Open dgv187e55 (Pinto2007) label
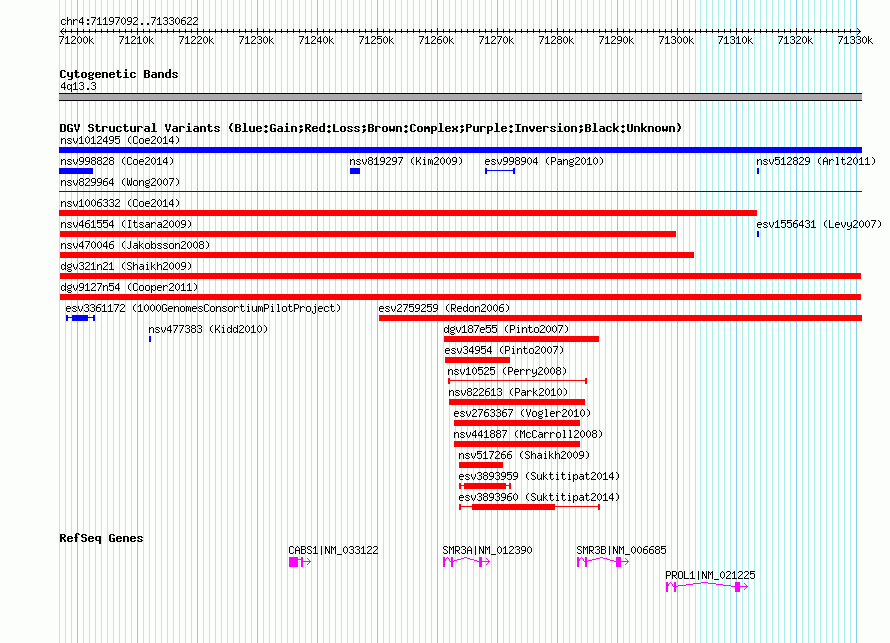The width and height of the screenshot is (890, 643). 506,329
